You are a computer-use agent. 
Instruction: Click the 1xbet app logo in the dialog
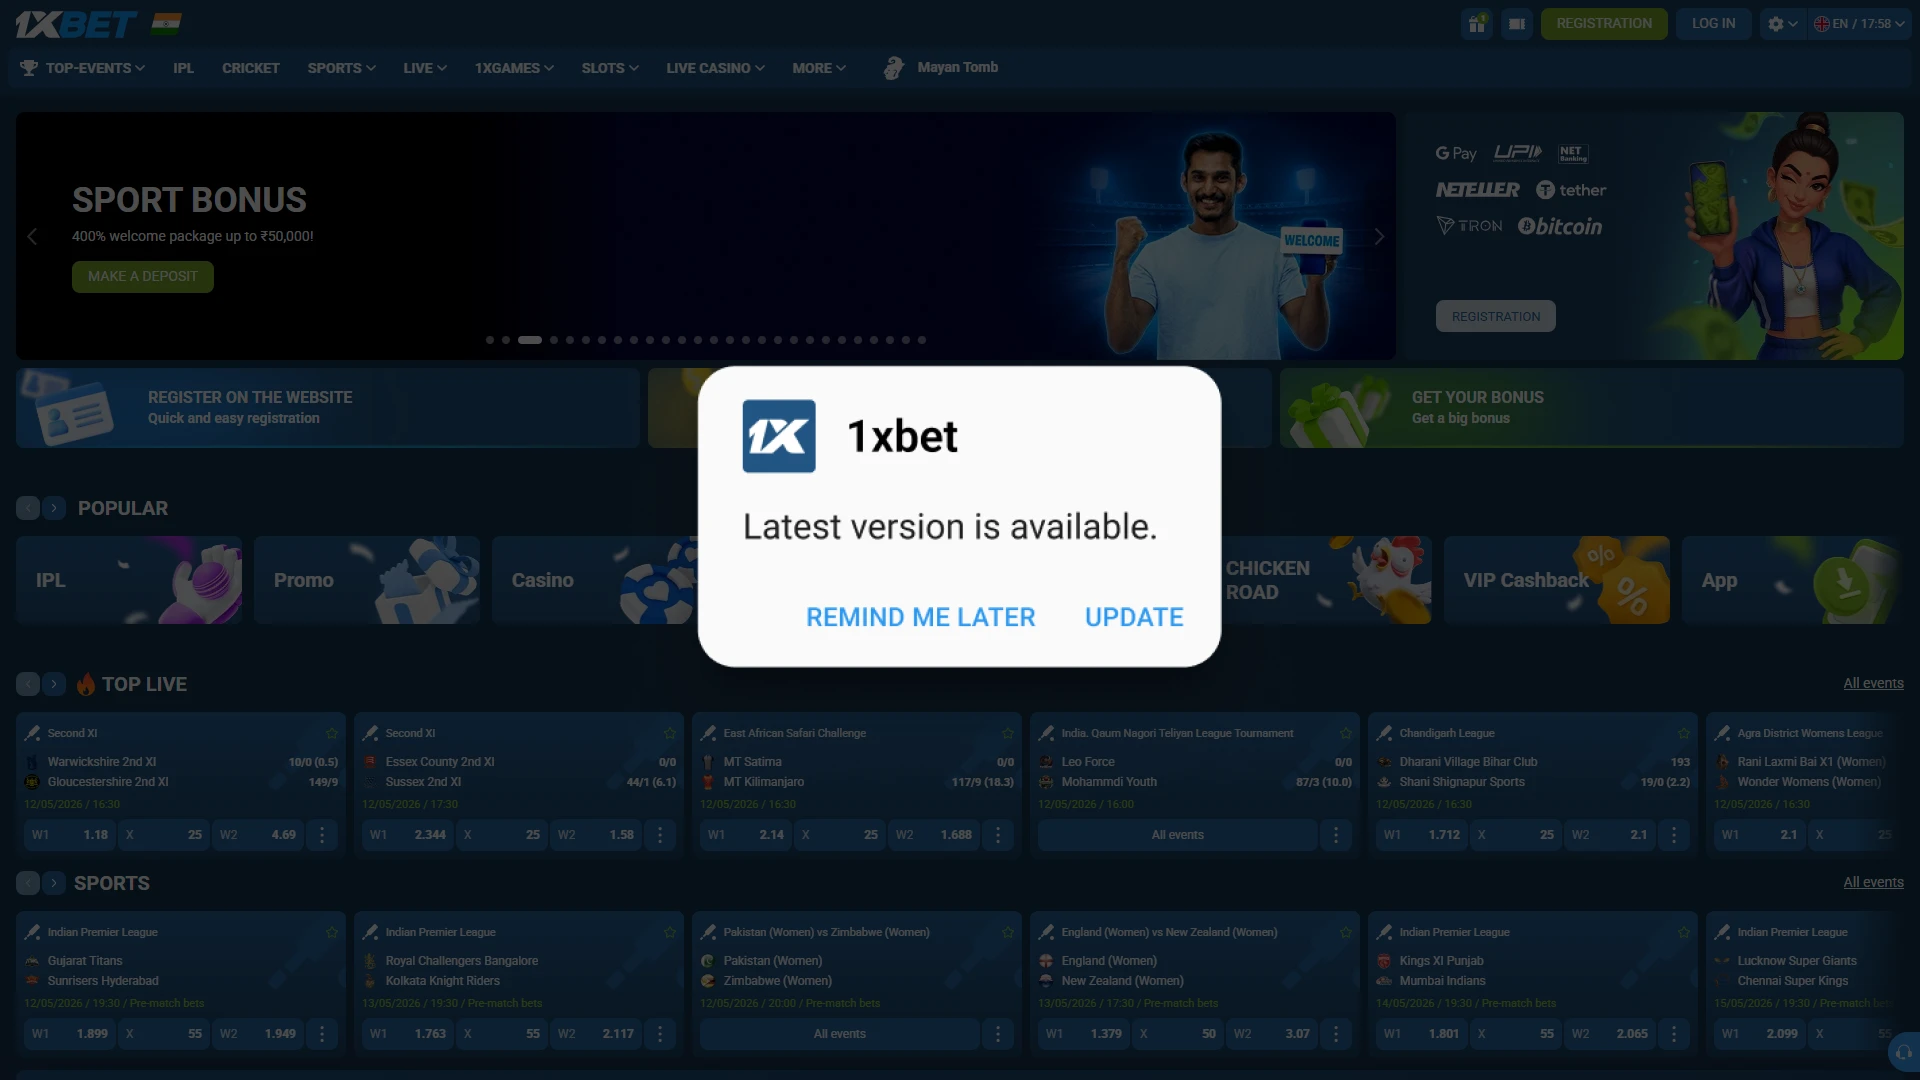[779, 436]
